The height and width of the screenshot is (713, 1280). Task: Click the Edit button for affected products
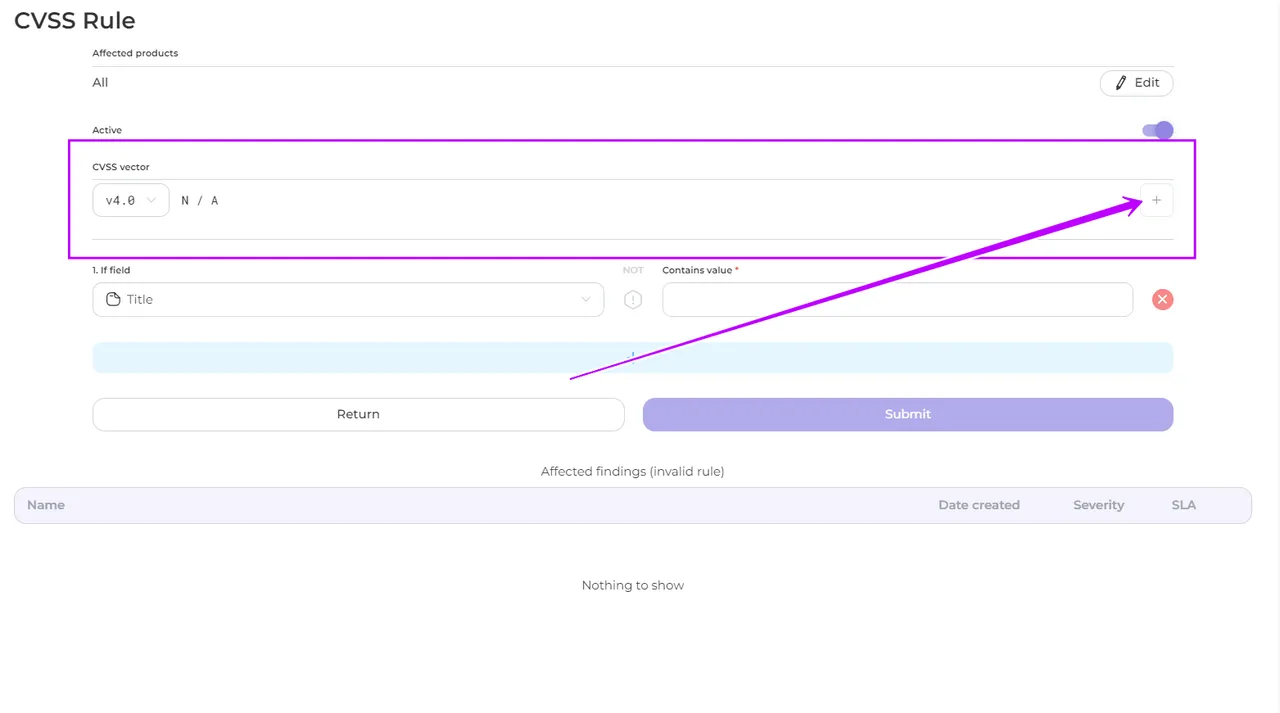coord(1136,83)
